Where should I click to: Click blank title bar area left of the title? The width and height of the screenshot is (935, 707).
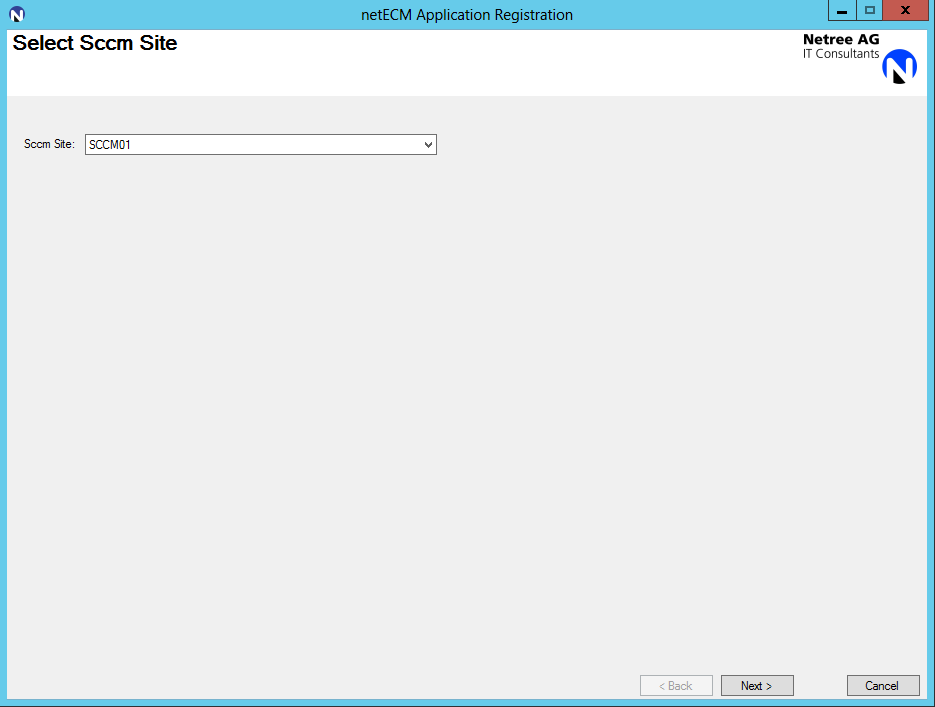coord(180,15)
